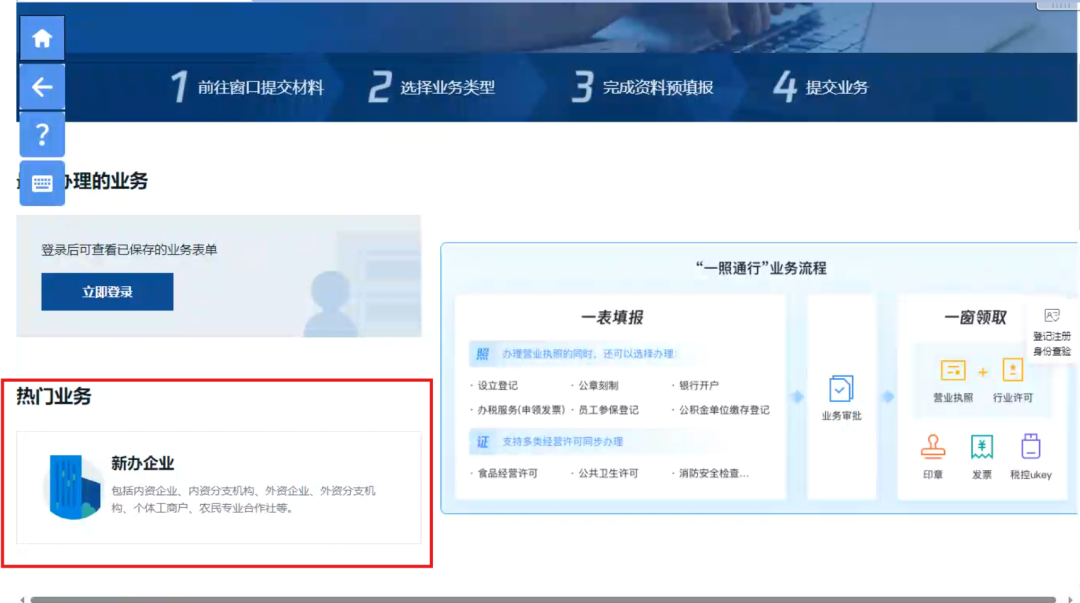Click the back arrow in the sidebar
Image resolution: width=1080 pixels, height=603 pixels.
click(x=41, y=86)
